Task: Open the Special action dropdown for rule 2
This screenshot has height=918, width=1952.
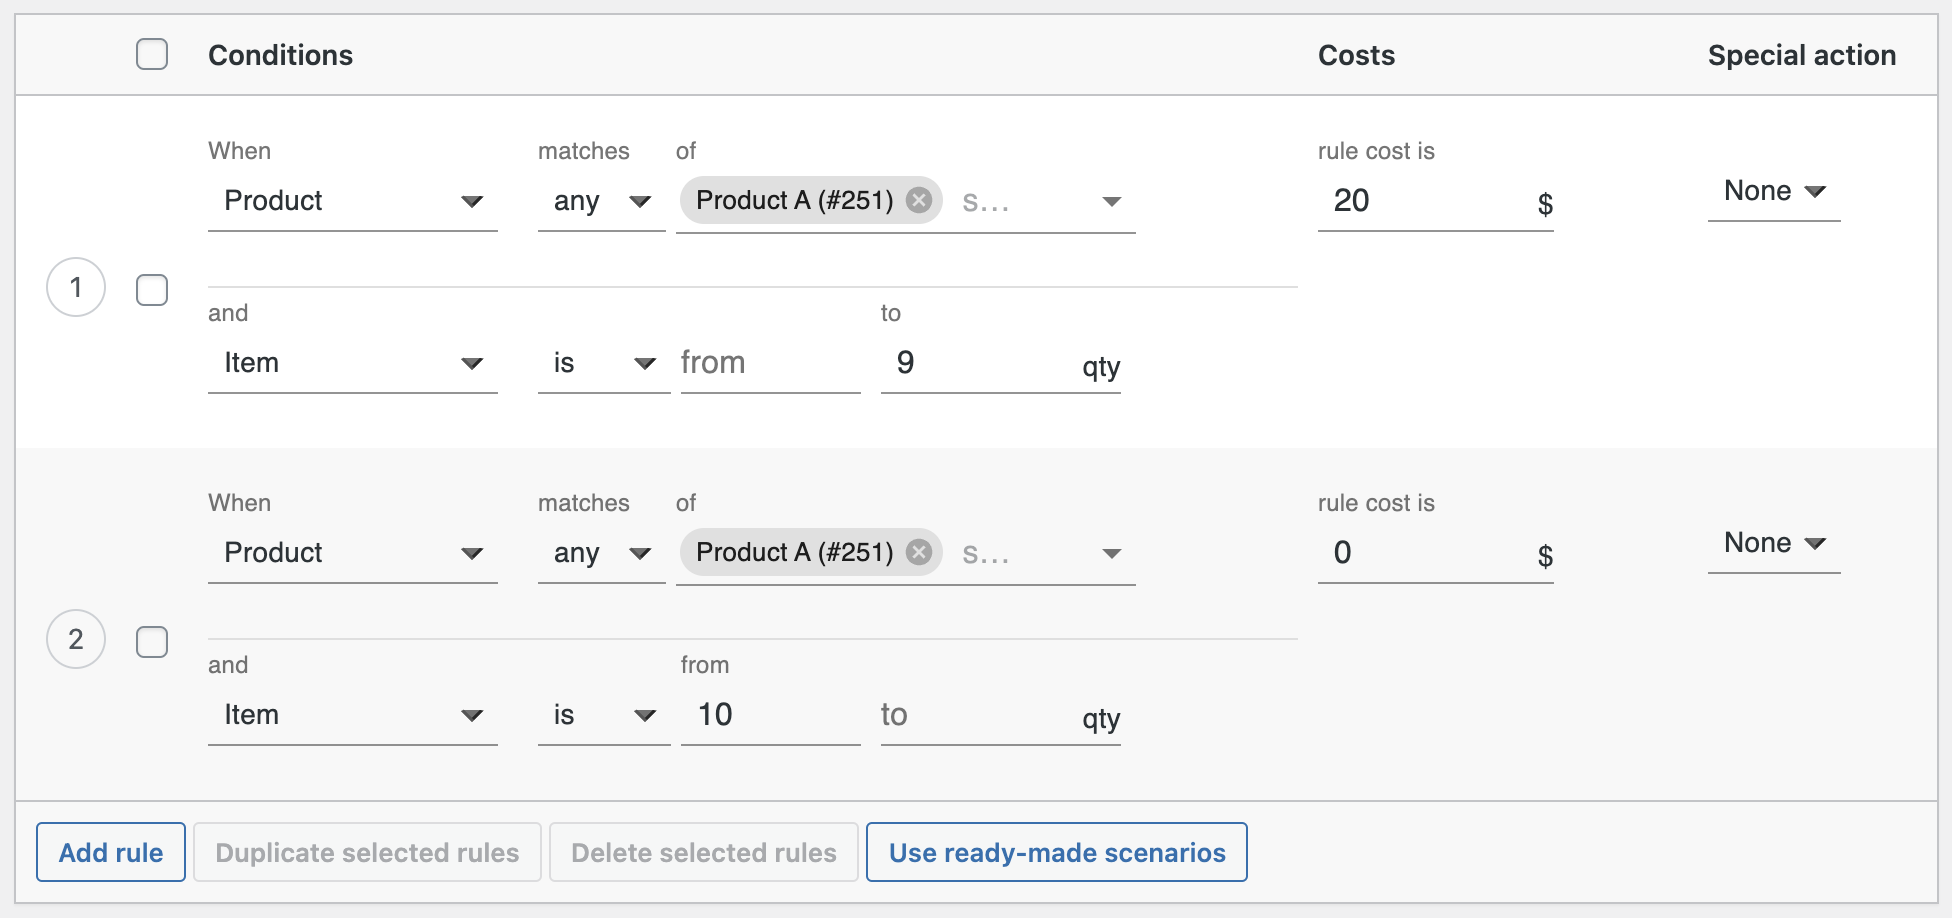Action: click(x=1772, y=543)
